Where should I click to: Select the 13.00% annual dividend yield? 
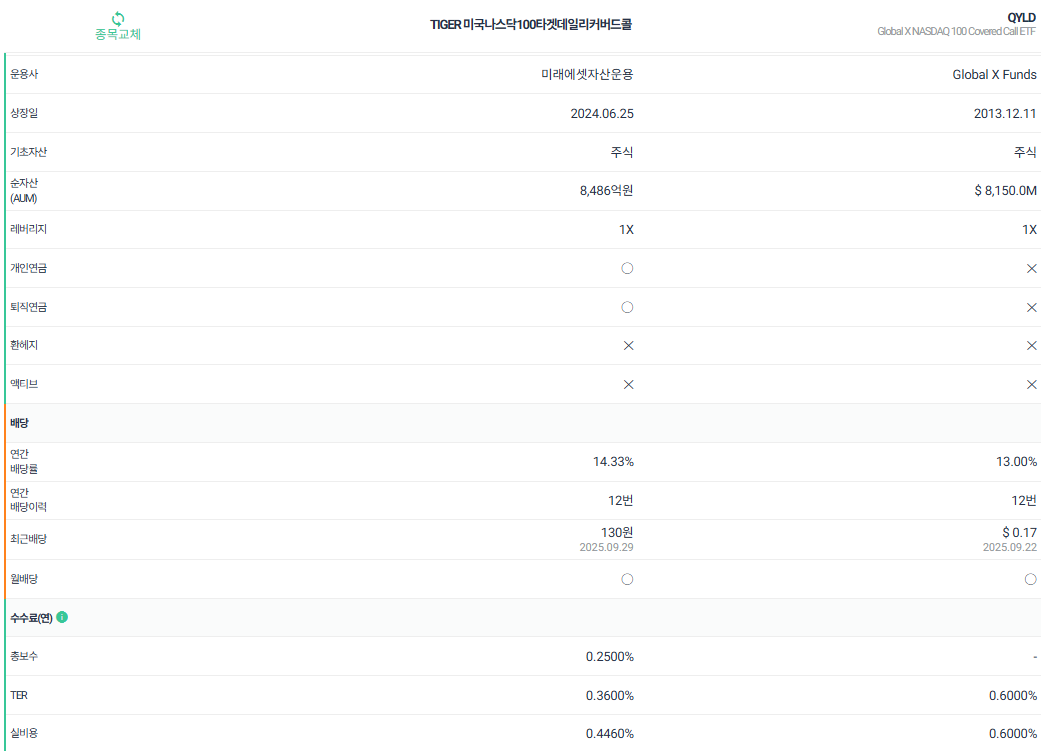pos(1017,462)
